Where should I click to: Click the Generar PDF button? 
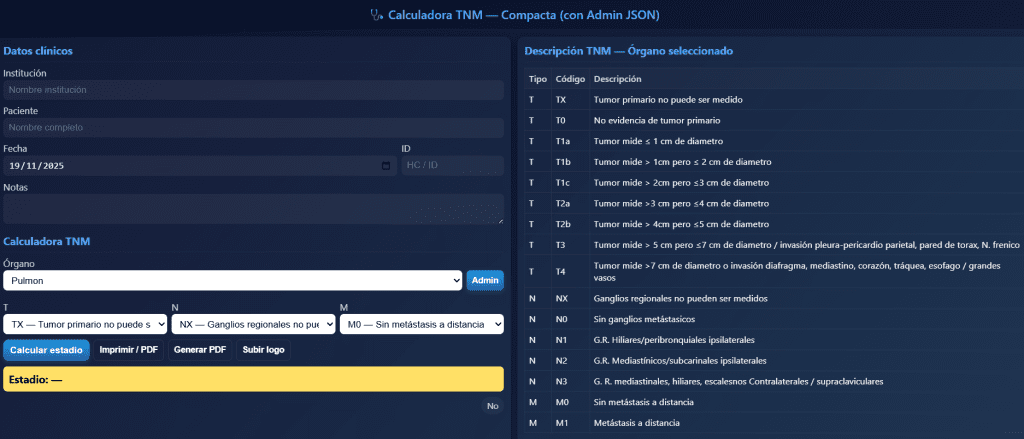[x=200, y=350]
